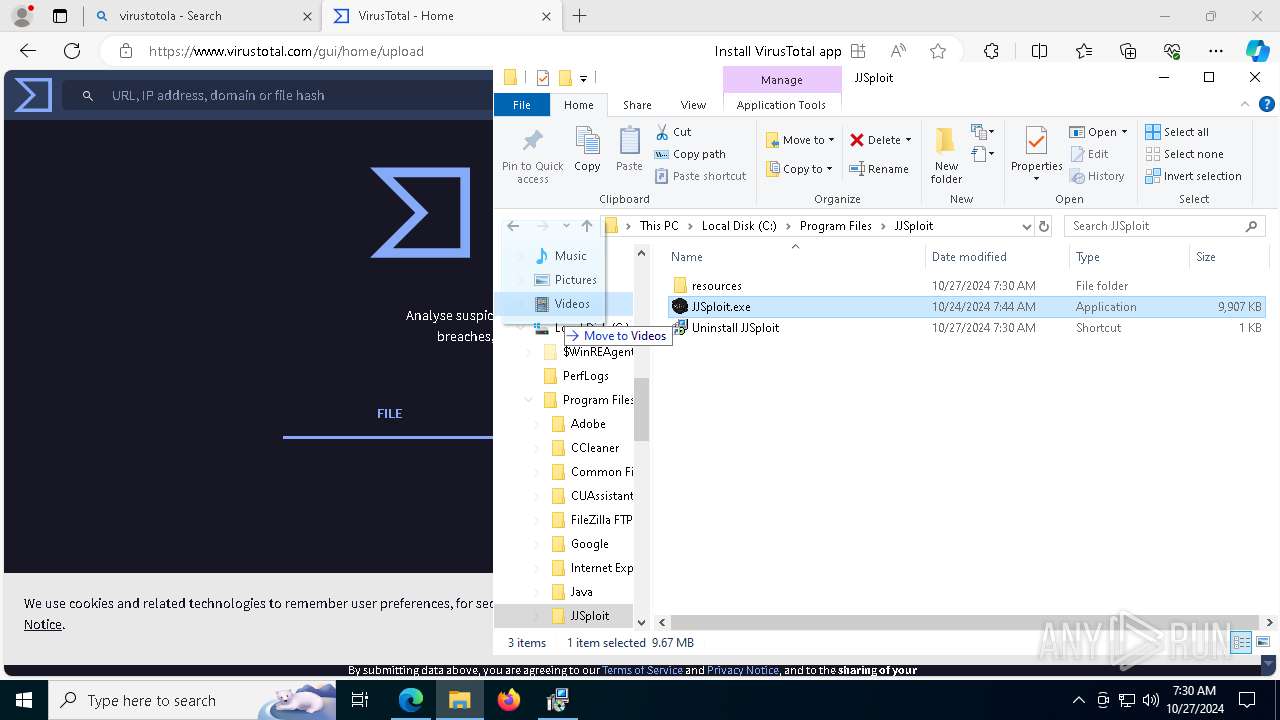Click the ribbon help question icon
The width and height of the screenshot is (1280, 720).
[x=1266, y=104]
